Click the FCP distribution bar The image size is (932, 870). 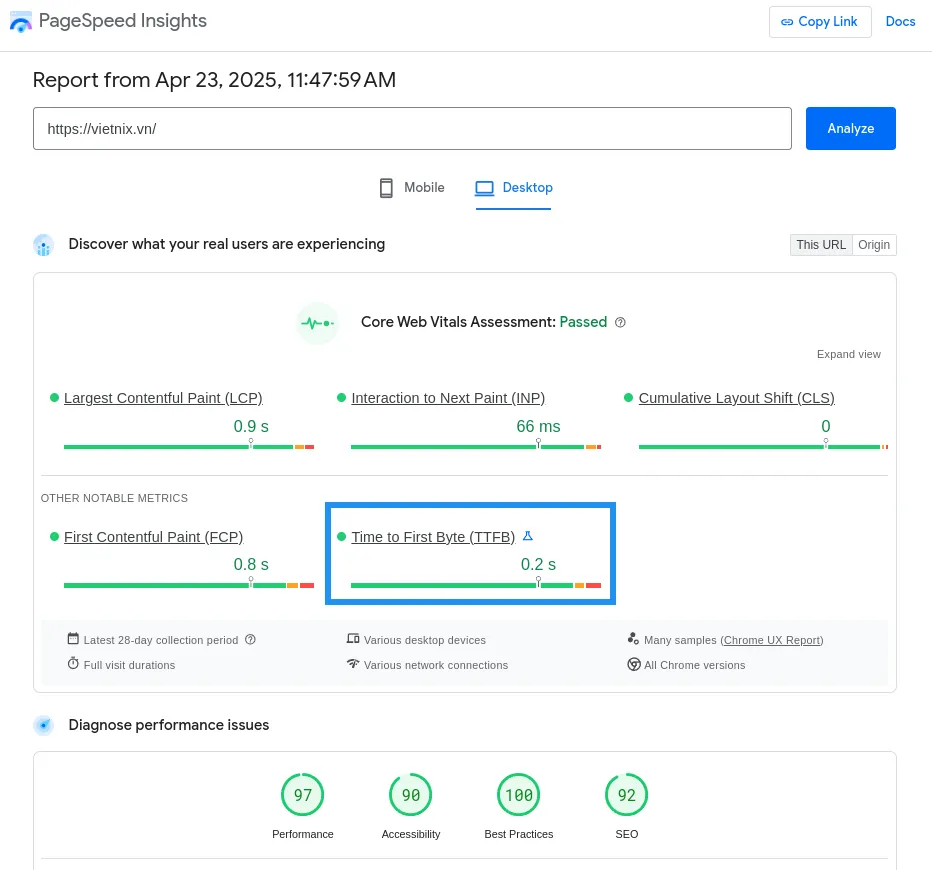coord(188,584)
